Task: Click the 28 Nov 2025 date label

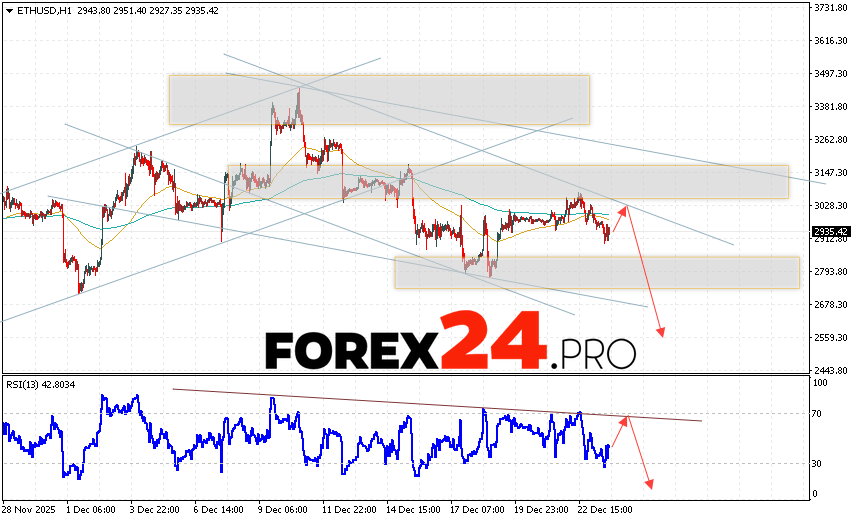Action: click(29, 509)
